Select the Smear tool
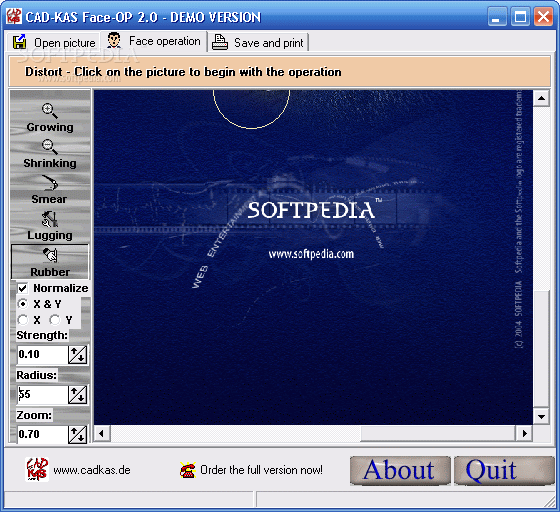Screen dimensions: 560x512 (x=50, y=190)
